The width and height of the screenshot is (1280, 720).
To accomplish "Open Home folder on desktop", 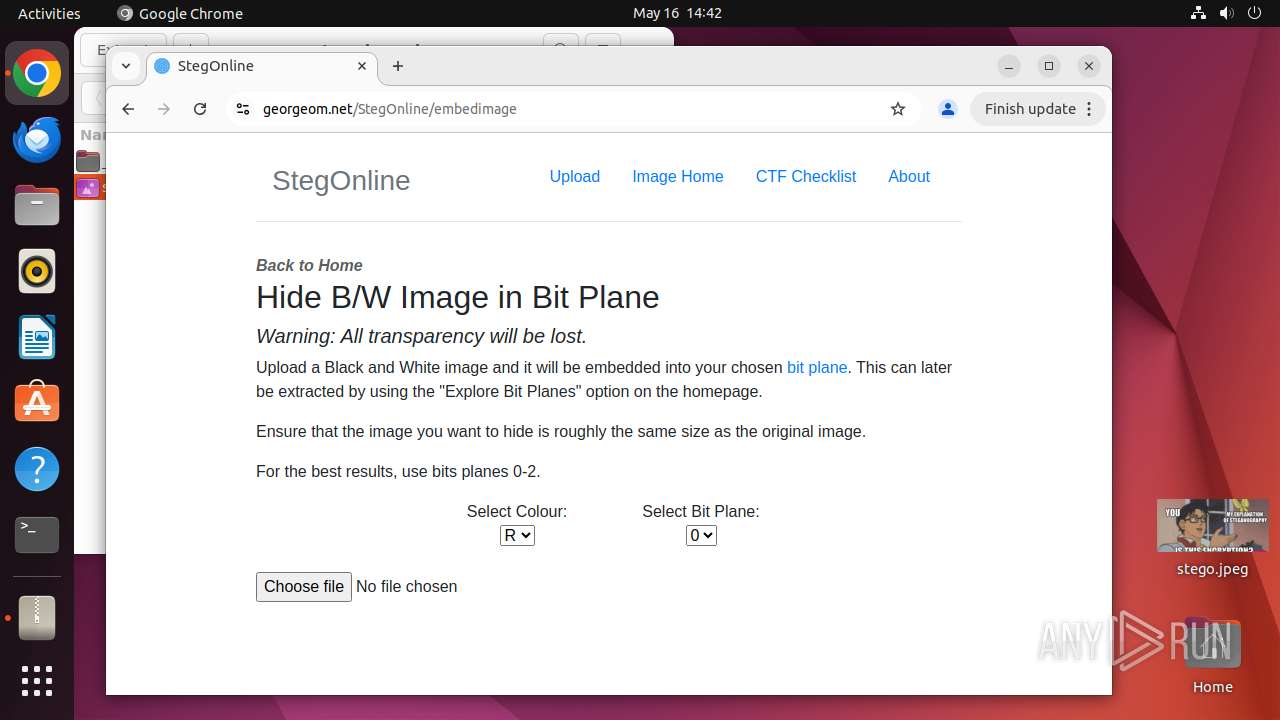I will click(1212, 655).
